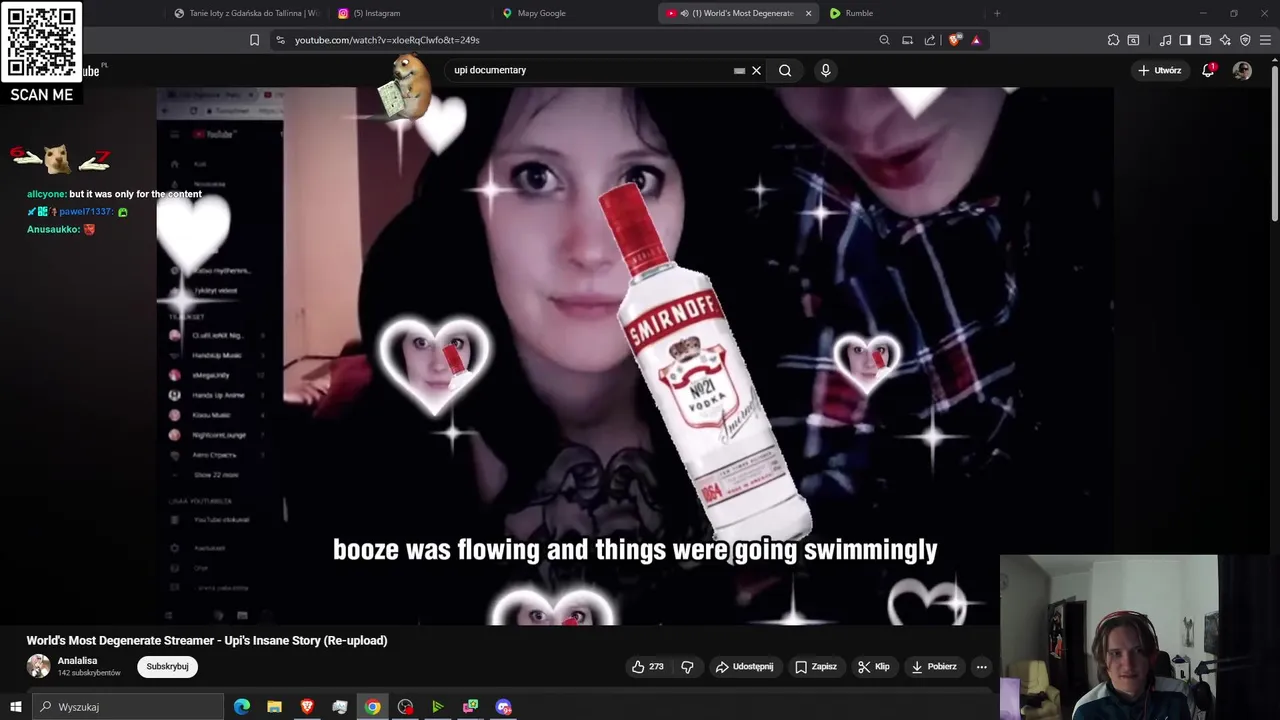The image size is (1280, 720).
Task: Open File Explorer from the taskbar
Action: 274,707
